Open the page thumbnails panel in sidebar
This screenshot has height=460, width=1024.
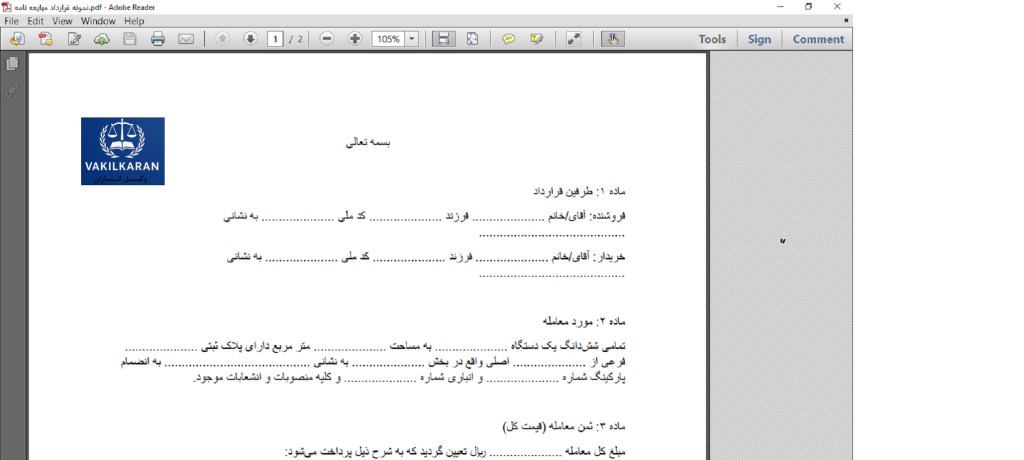(12, 64)
